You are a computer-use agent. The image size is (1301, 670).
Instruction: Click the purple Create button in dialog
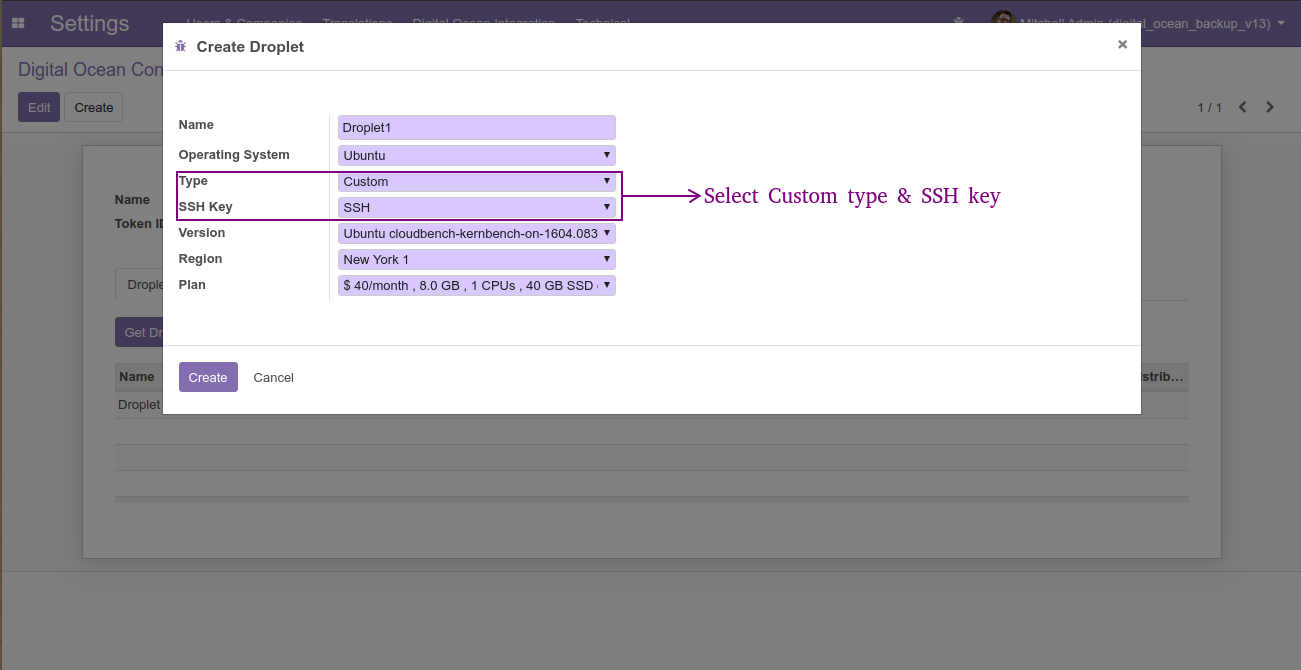(208, 377)
